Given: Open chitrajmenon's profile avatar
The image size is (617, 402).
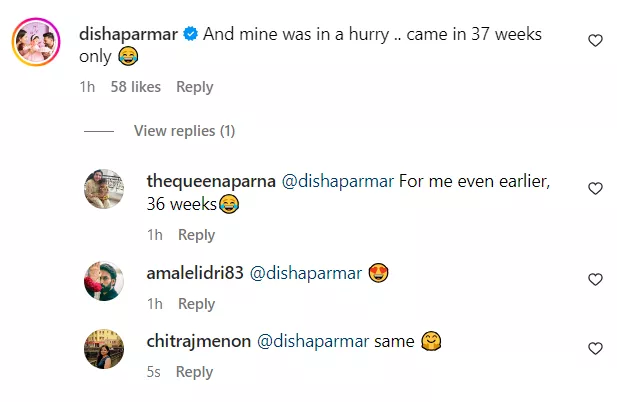Looking at the screenshot, I should click(x=103, y=349).
